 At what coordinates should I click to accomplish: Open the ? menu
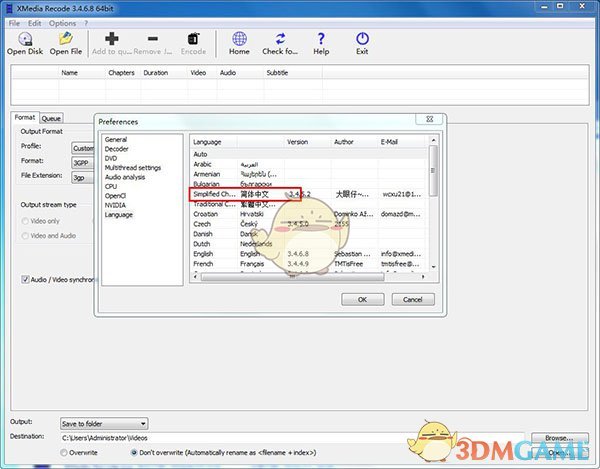pyautogui.click(x=86, y=23)
